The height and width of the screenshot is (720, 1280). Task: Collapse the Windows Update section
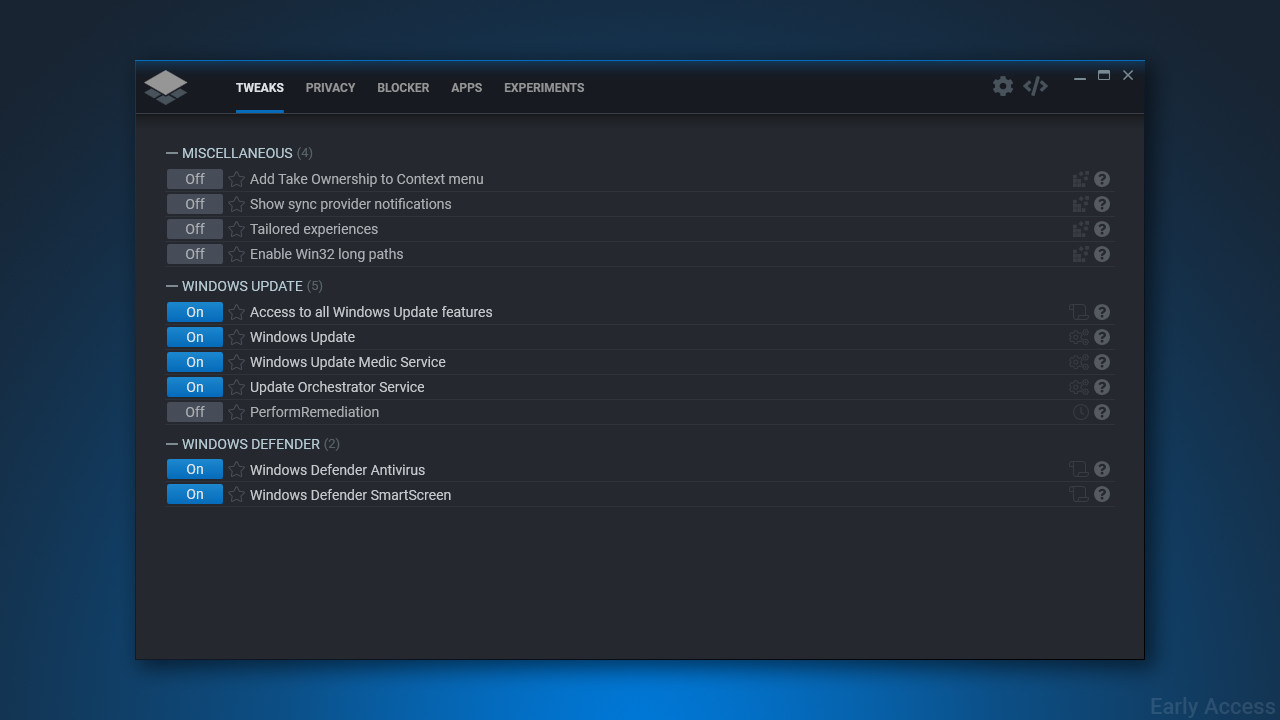coord(172,286)
